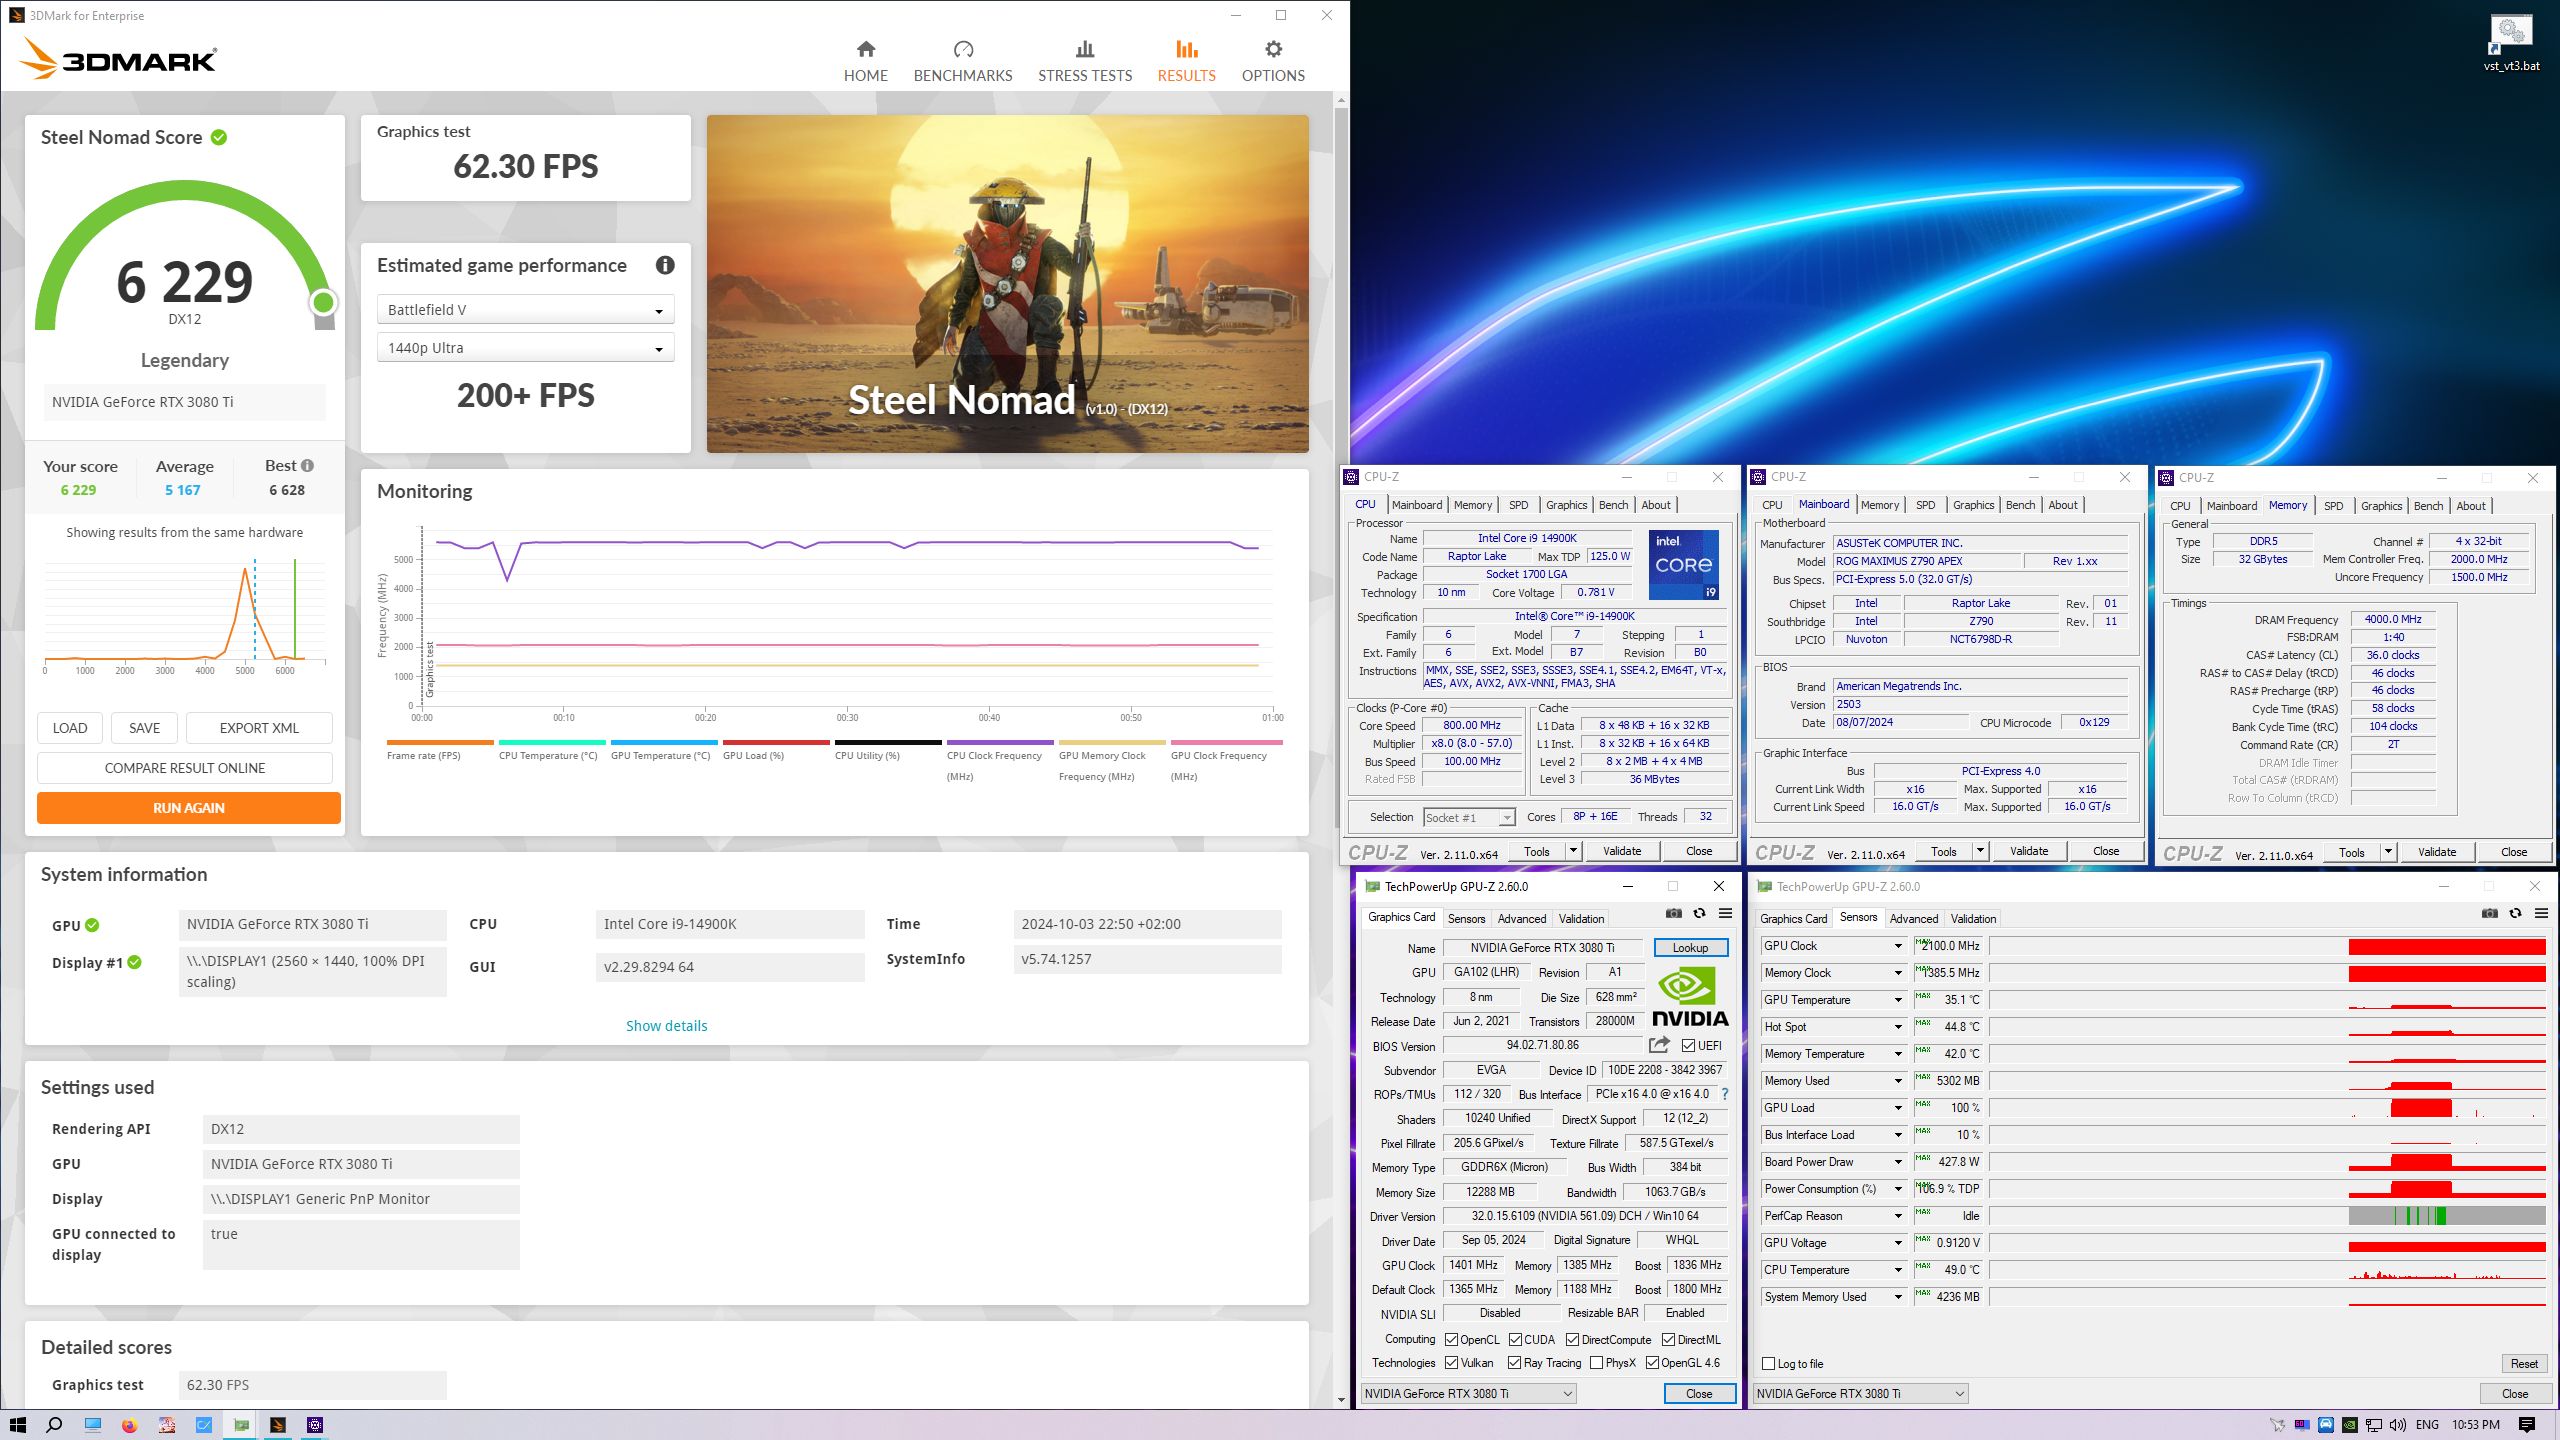
Task: Click Bus Interface question mark
Action: pyautogui.click(x=1725, y=1094)
